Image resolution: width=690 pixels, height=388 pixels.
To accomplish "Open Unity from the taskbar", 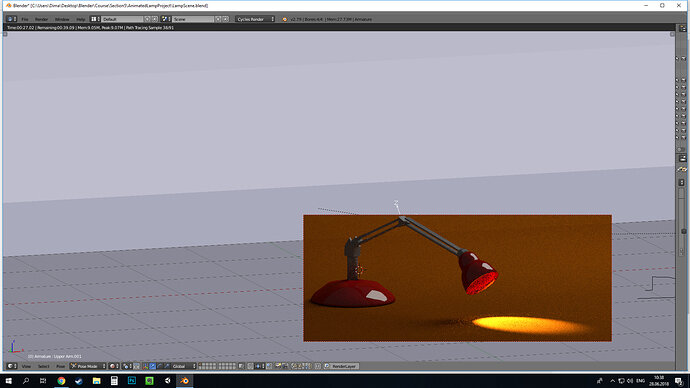I will pos(167,381).
